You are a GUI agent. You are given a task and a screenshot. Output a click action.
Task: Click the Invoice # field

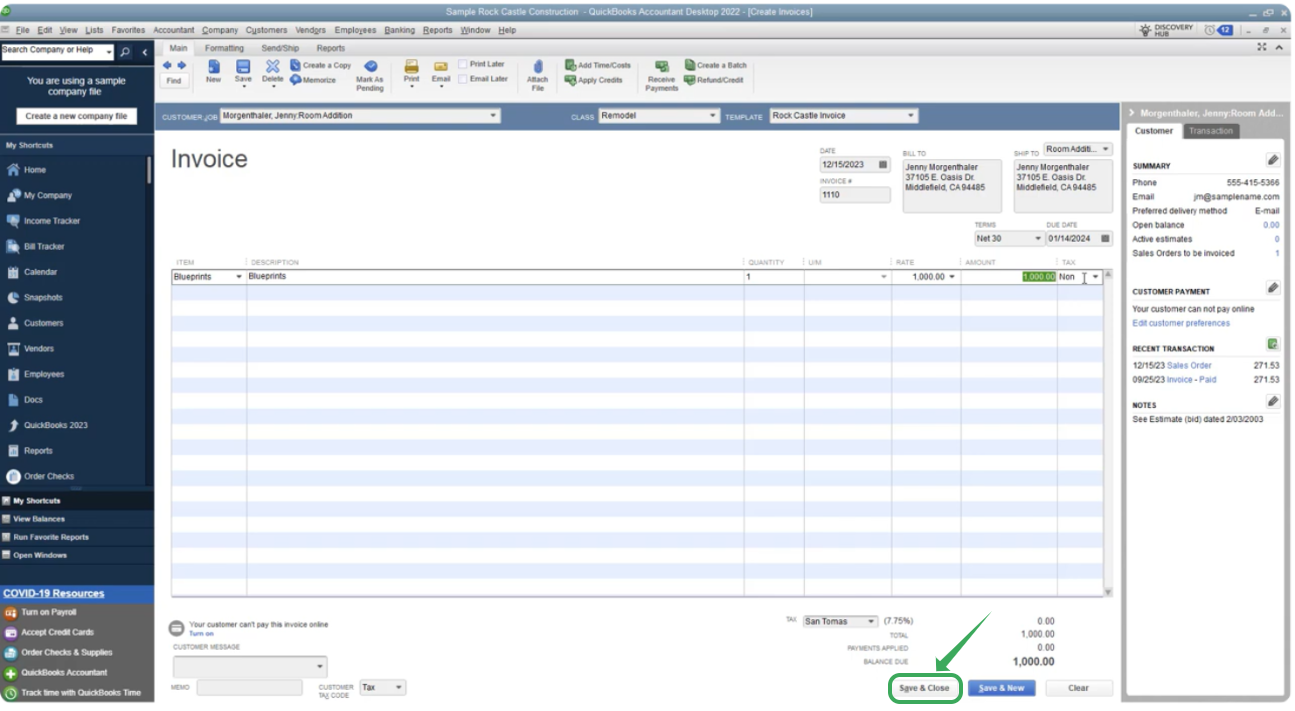click(x=855, y=195)
